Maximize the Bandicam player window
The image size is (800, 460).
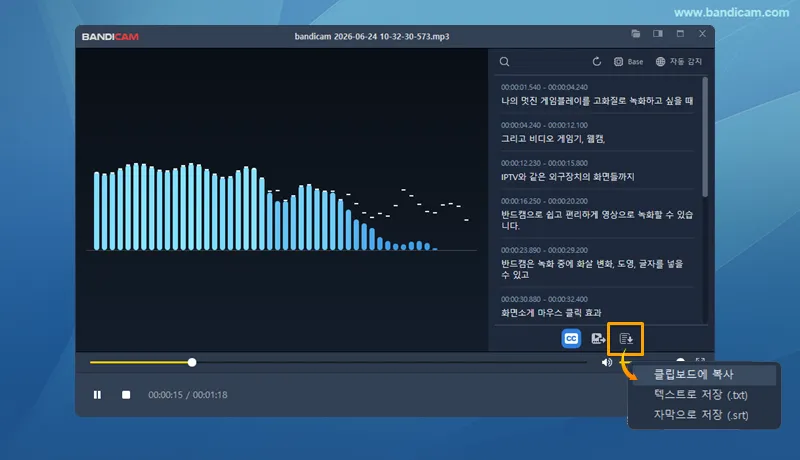coord(680,34)
